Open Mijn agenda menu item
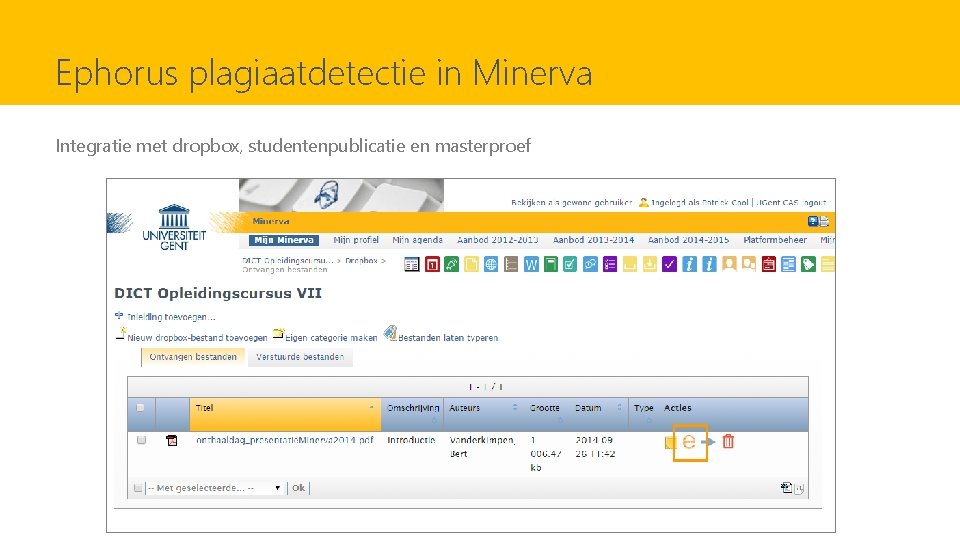Image resolution: width=960 pixels, height=540 pixels. [x=418, y=240]
